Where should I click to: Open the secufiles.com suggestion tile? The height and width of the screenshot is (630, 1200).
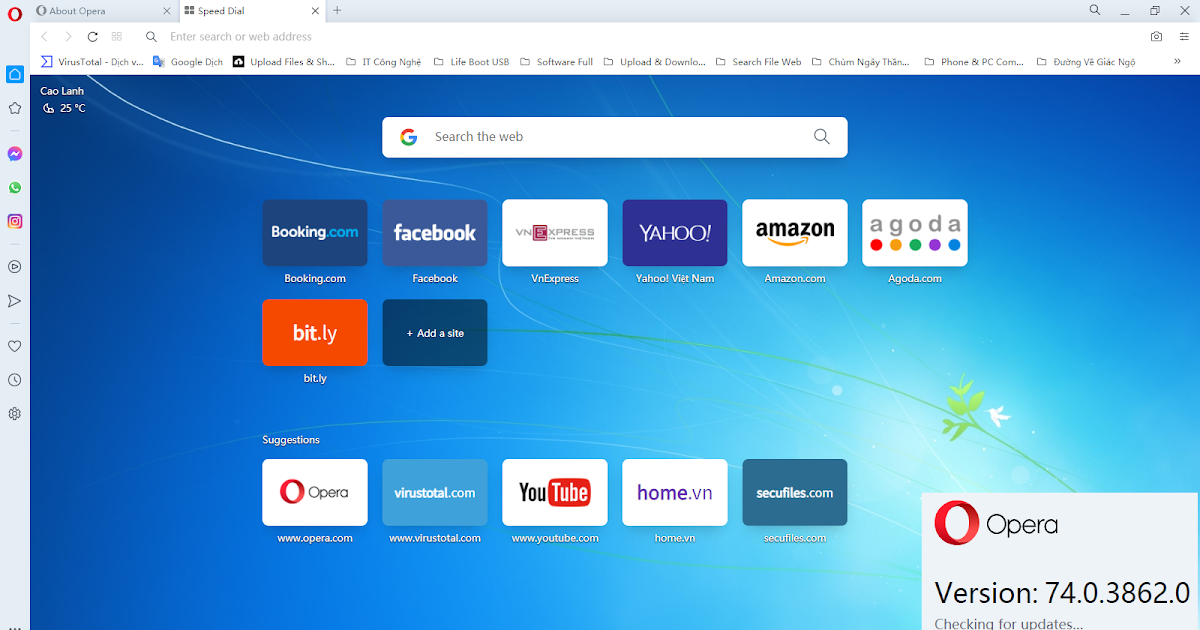(795, 492)
